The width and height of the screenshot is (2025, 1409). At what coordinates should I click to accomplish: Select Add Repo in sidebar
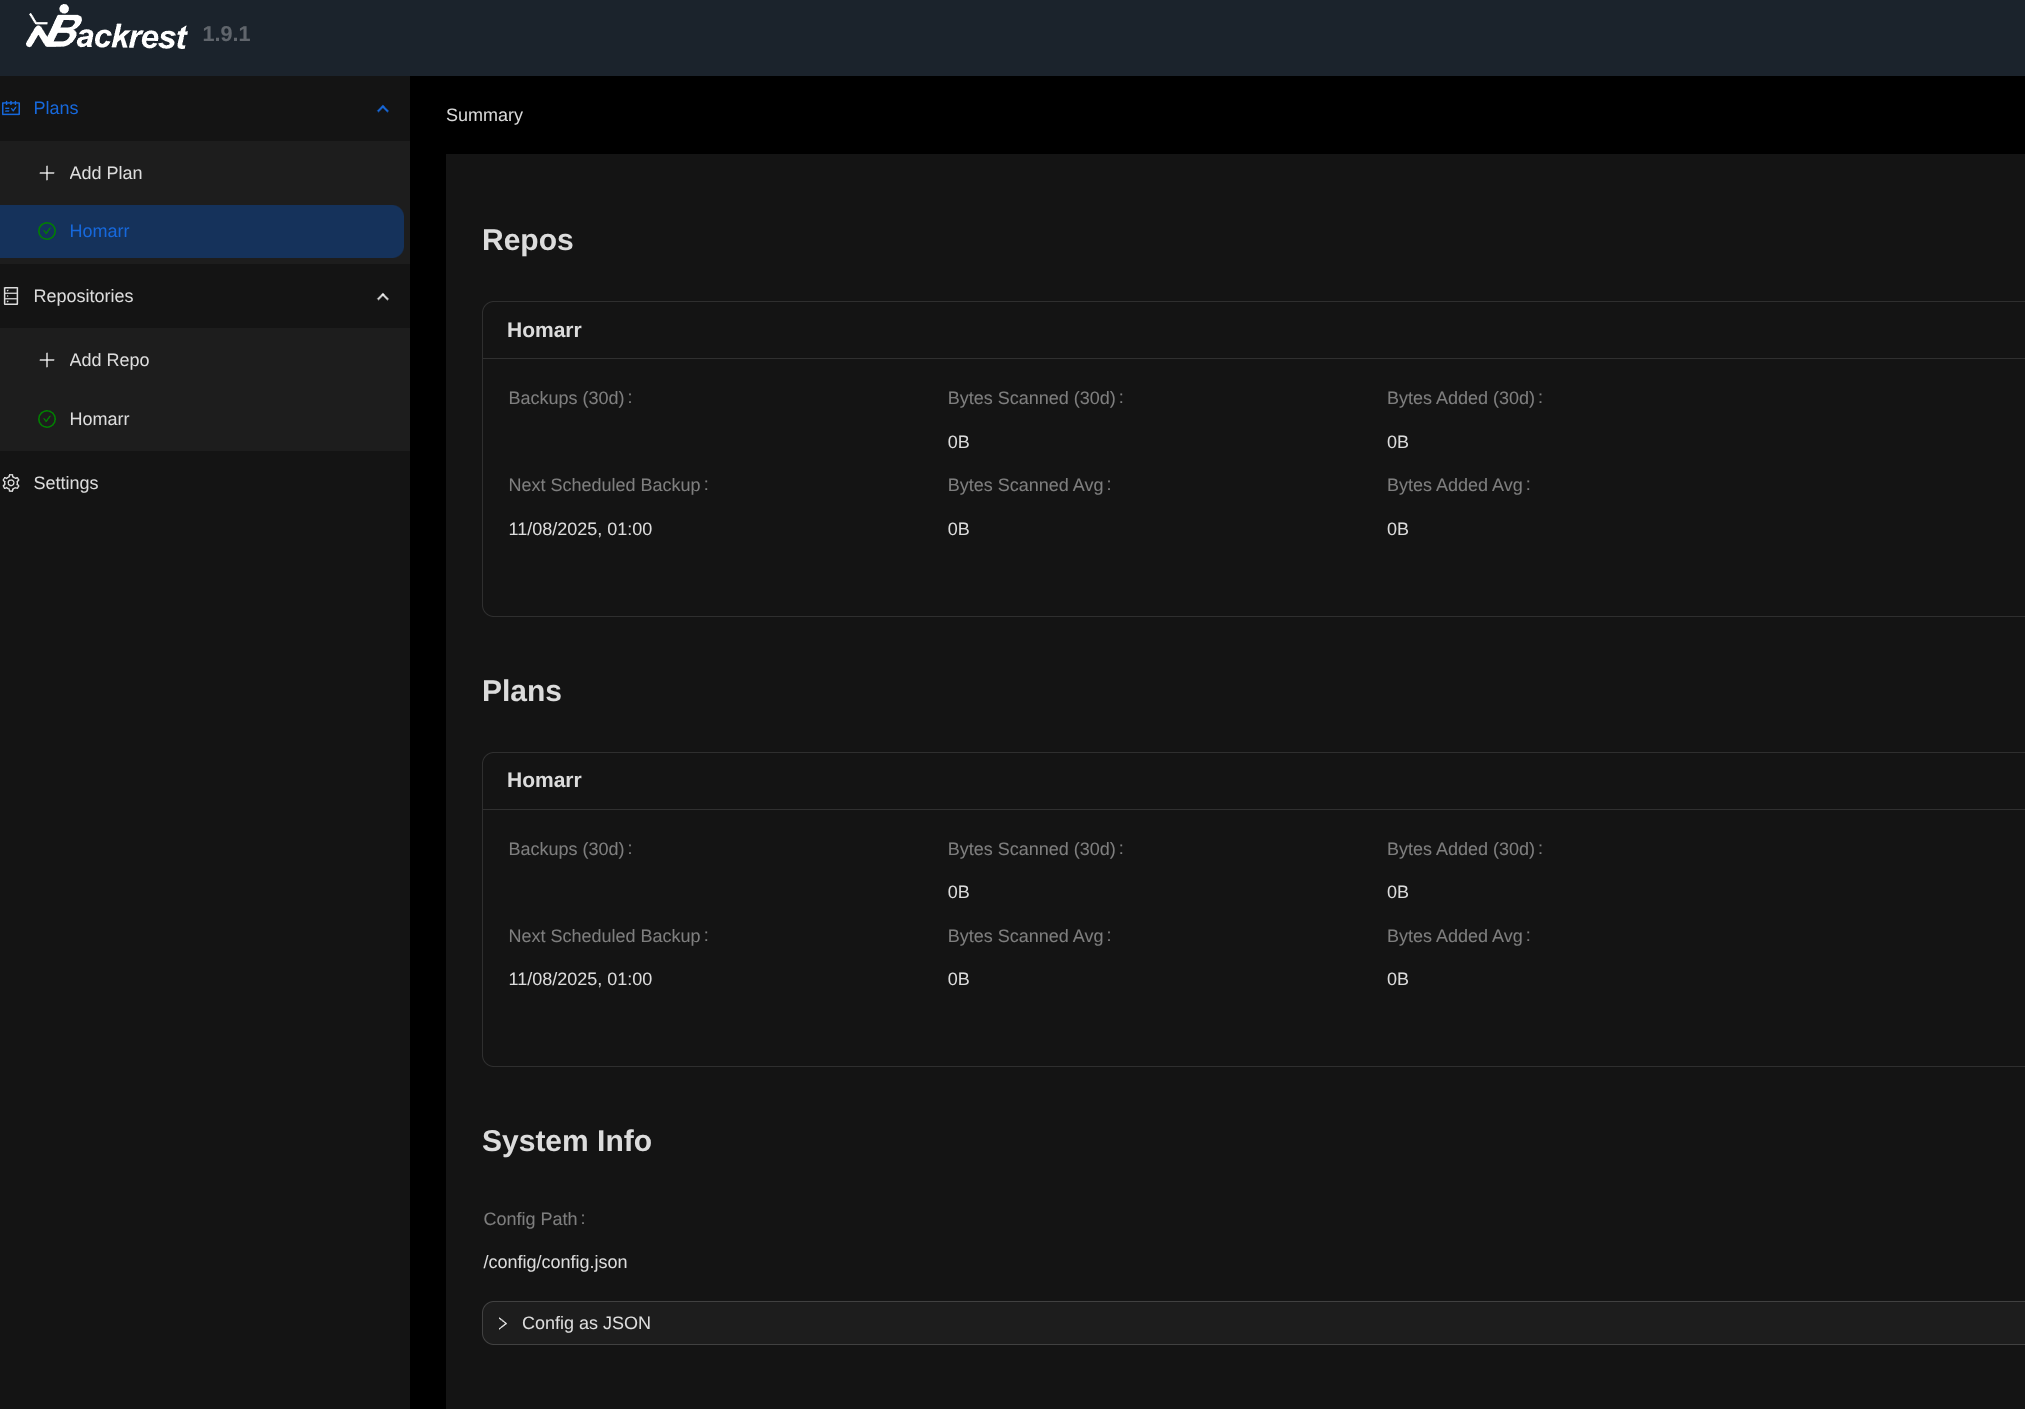(x=109, y=360)
